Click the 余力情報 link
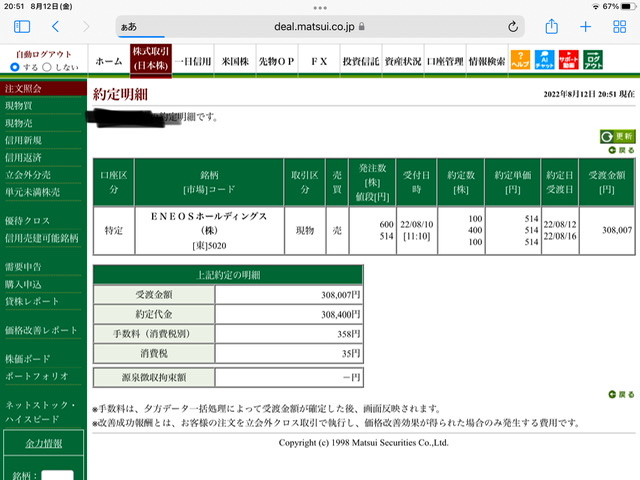This screenshot has width=640, height=480. click(x=44, y=443)
